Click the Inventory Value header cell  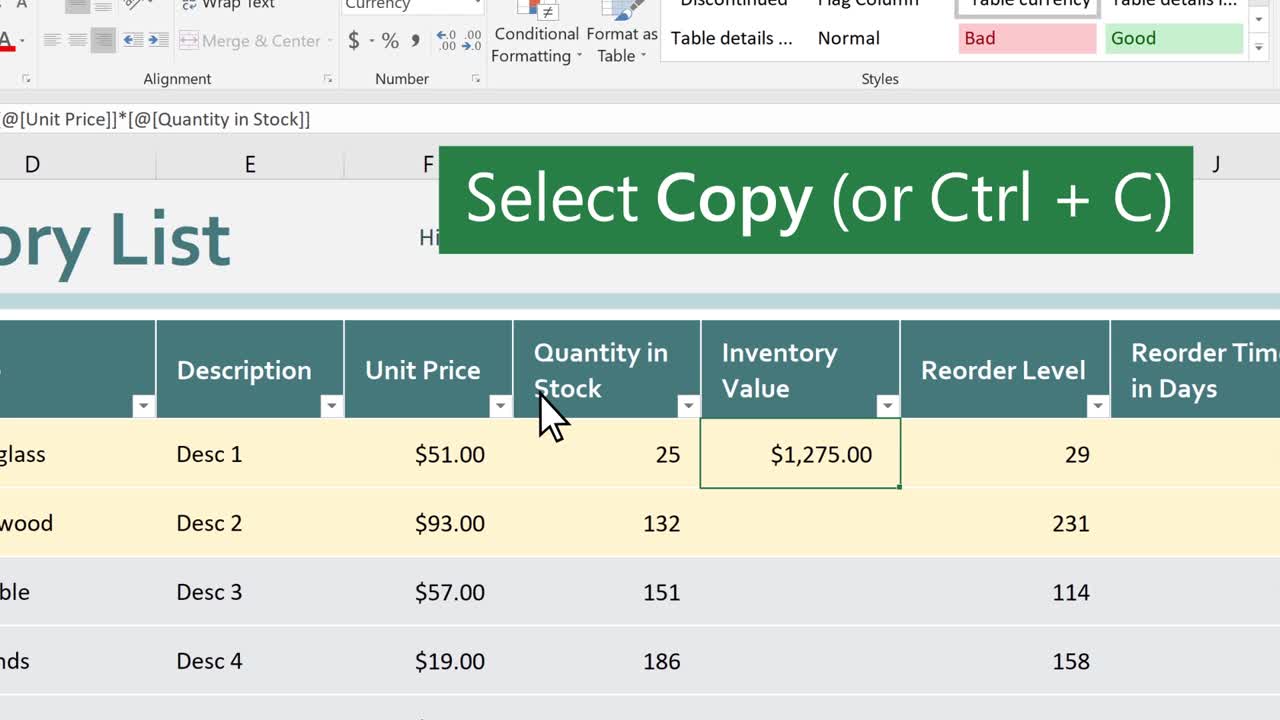(800, 369)
